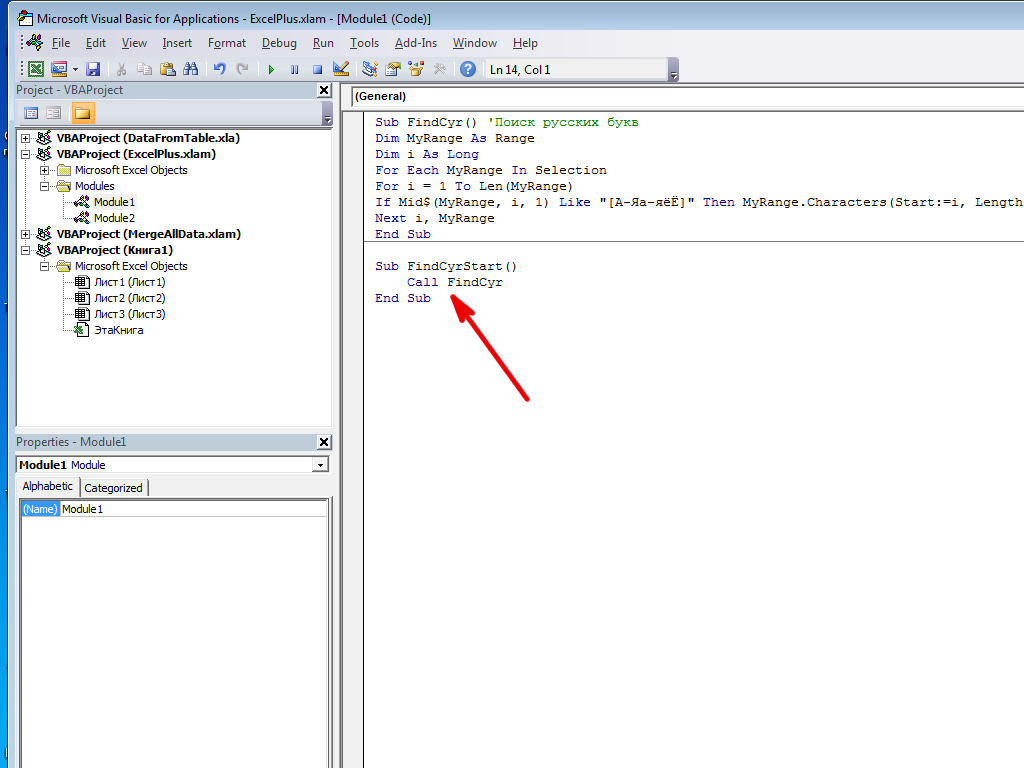Click the Insert UserForm toolbar icon
The width and height of the screenshot is (1024, 768).
(59, 69)
